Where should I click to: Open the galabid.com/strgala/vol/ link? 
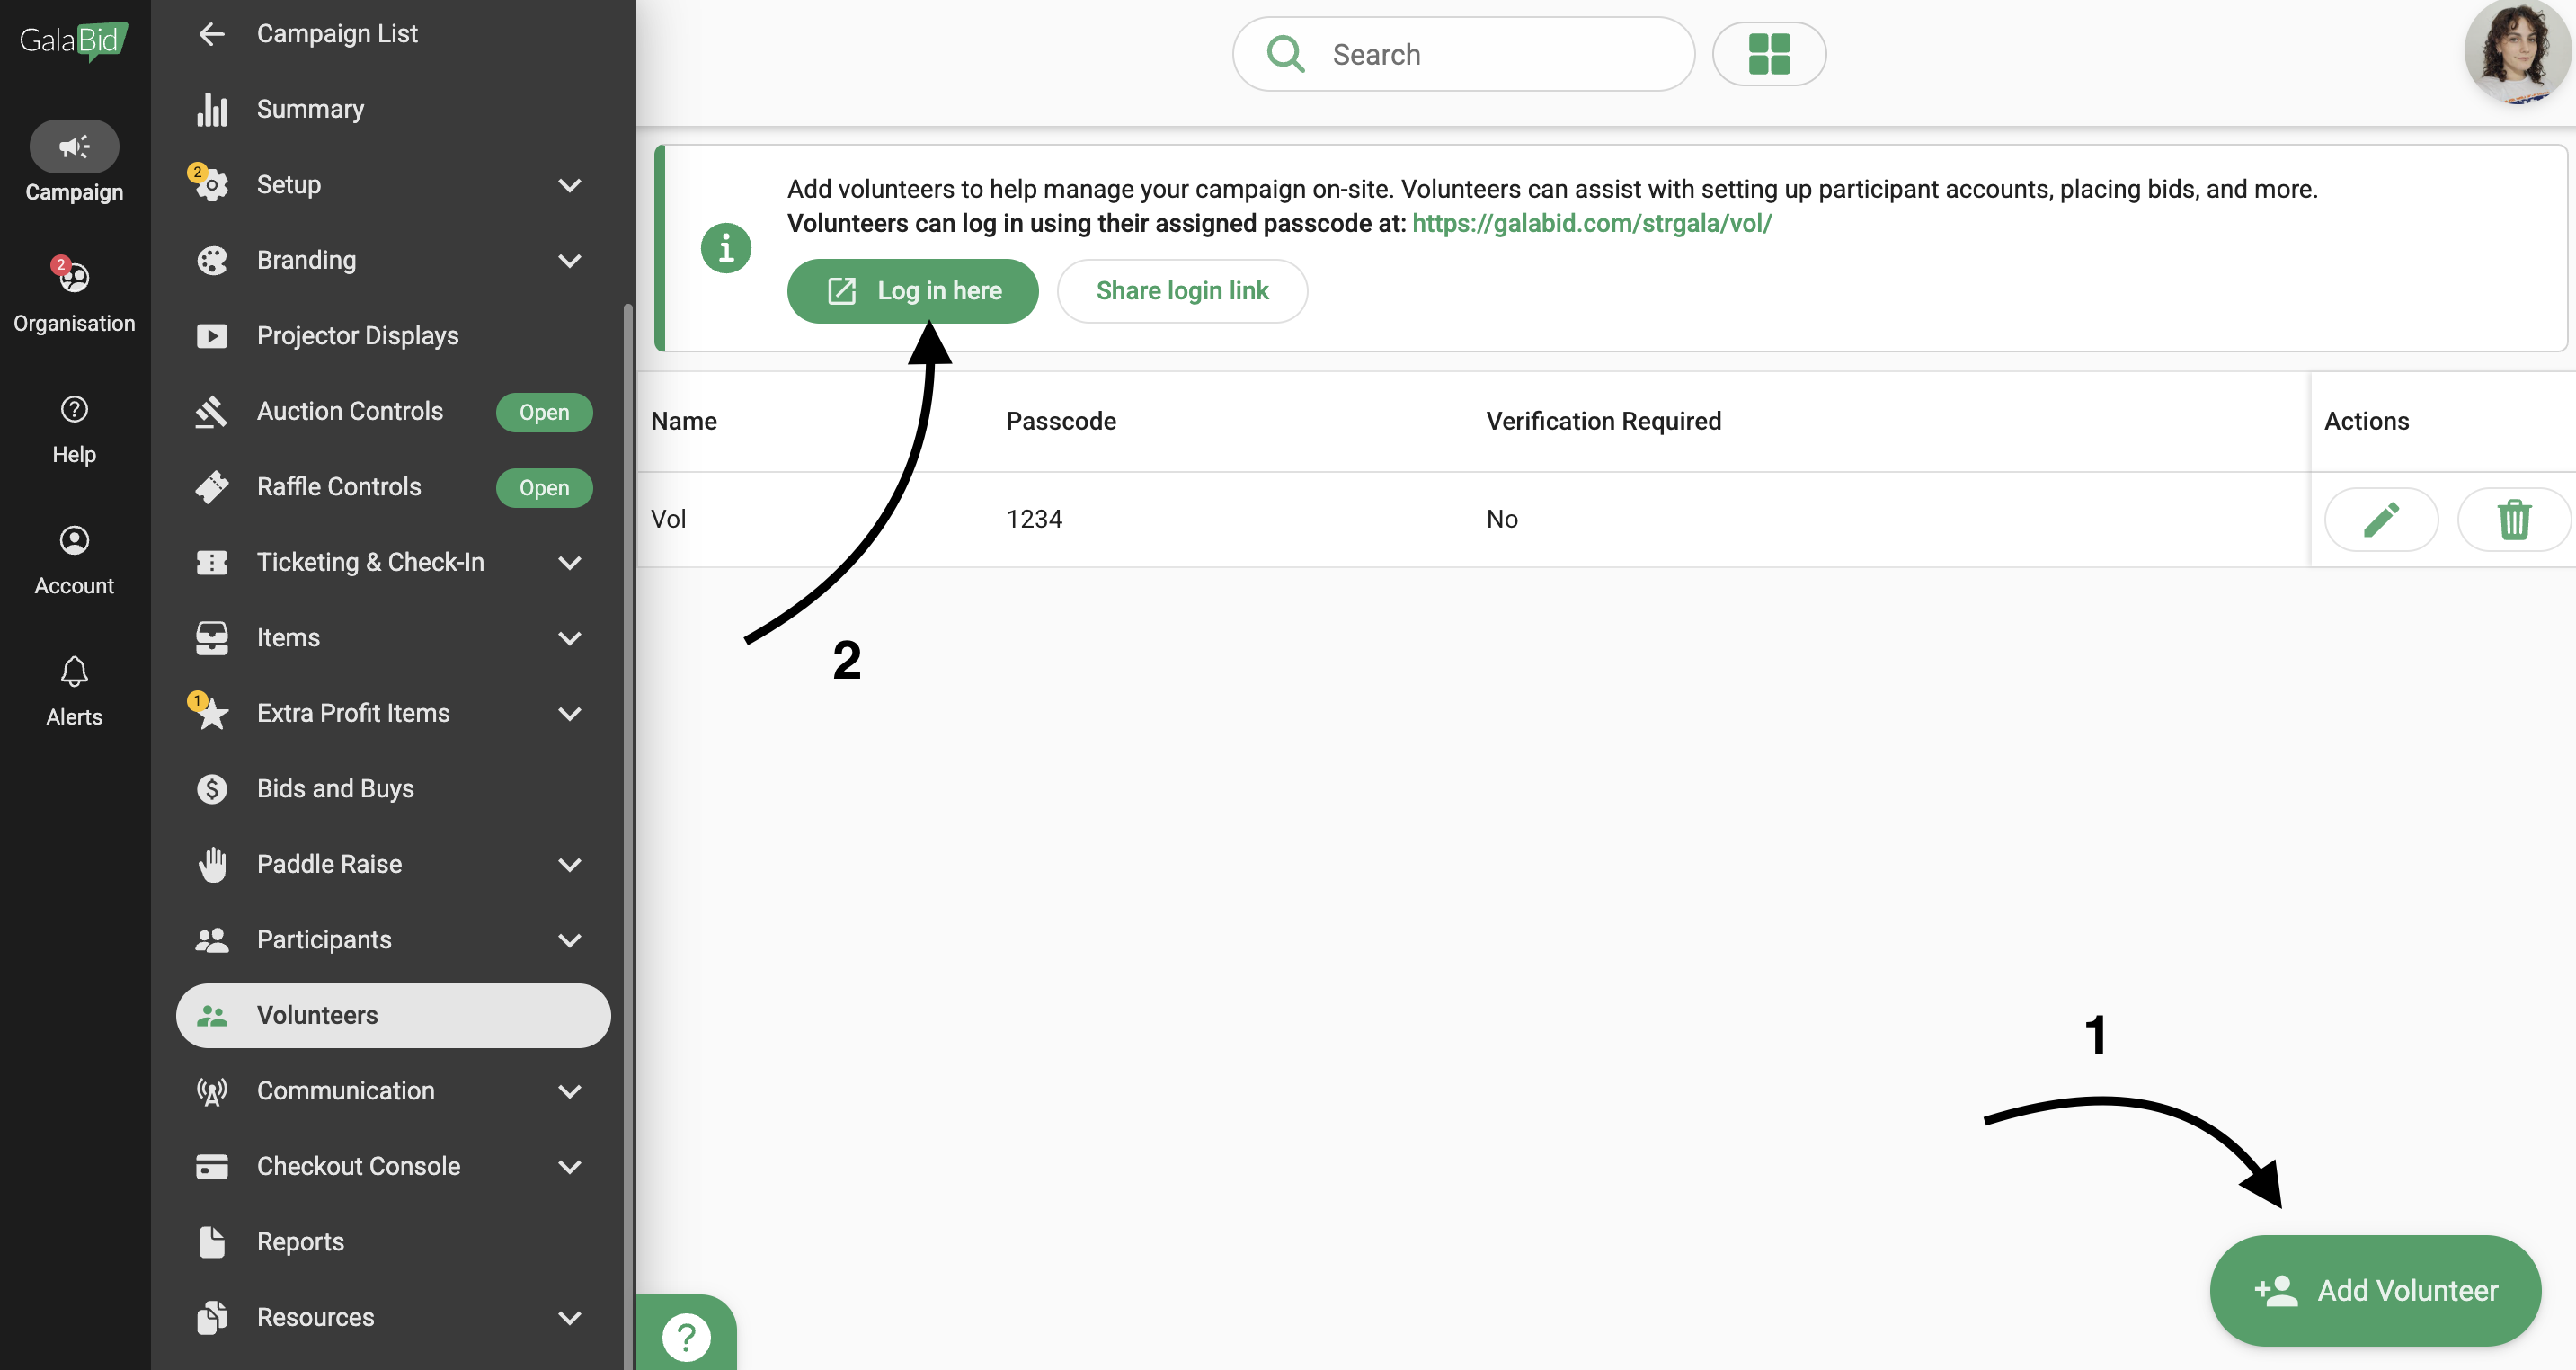tap(1591, 223)
